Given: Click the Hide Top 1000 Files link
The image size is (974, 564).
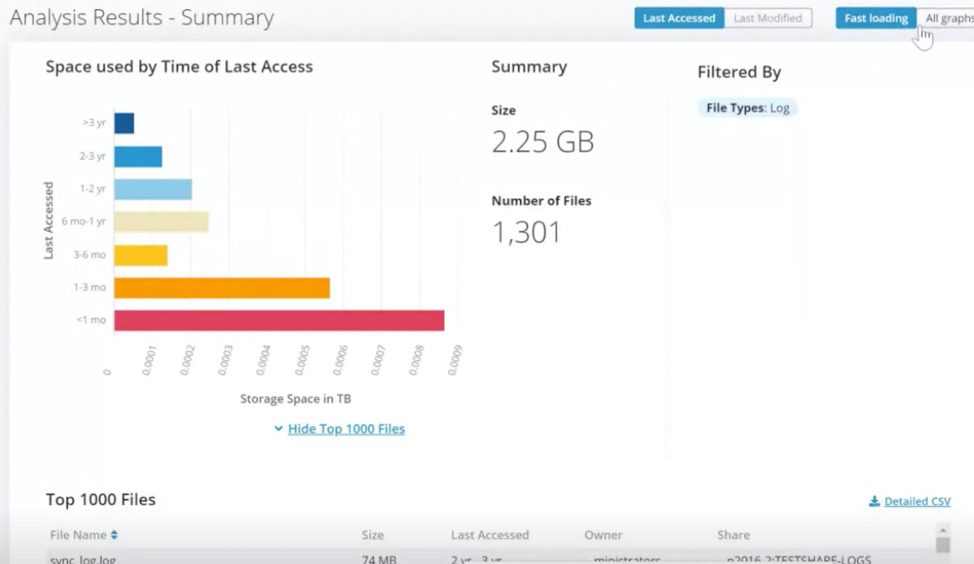Looking at the screenshot, I should (346, 429).
